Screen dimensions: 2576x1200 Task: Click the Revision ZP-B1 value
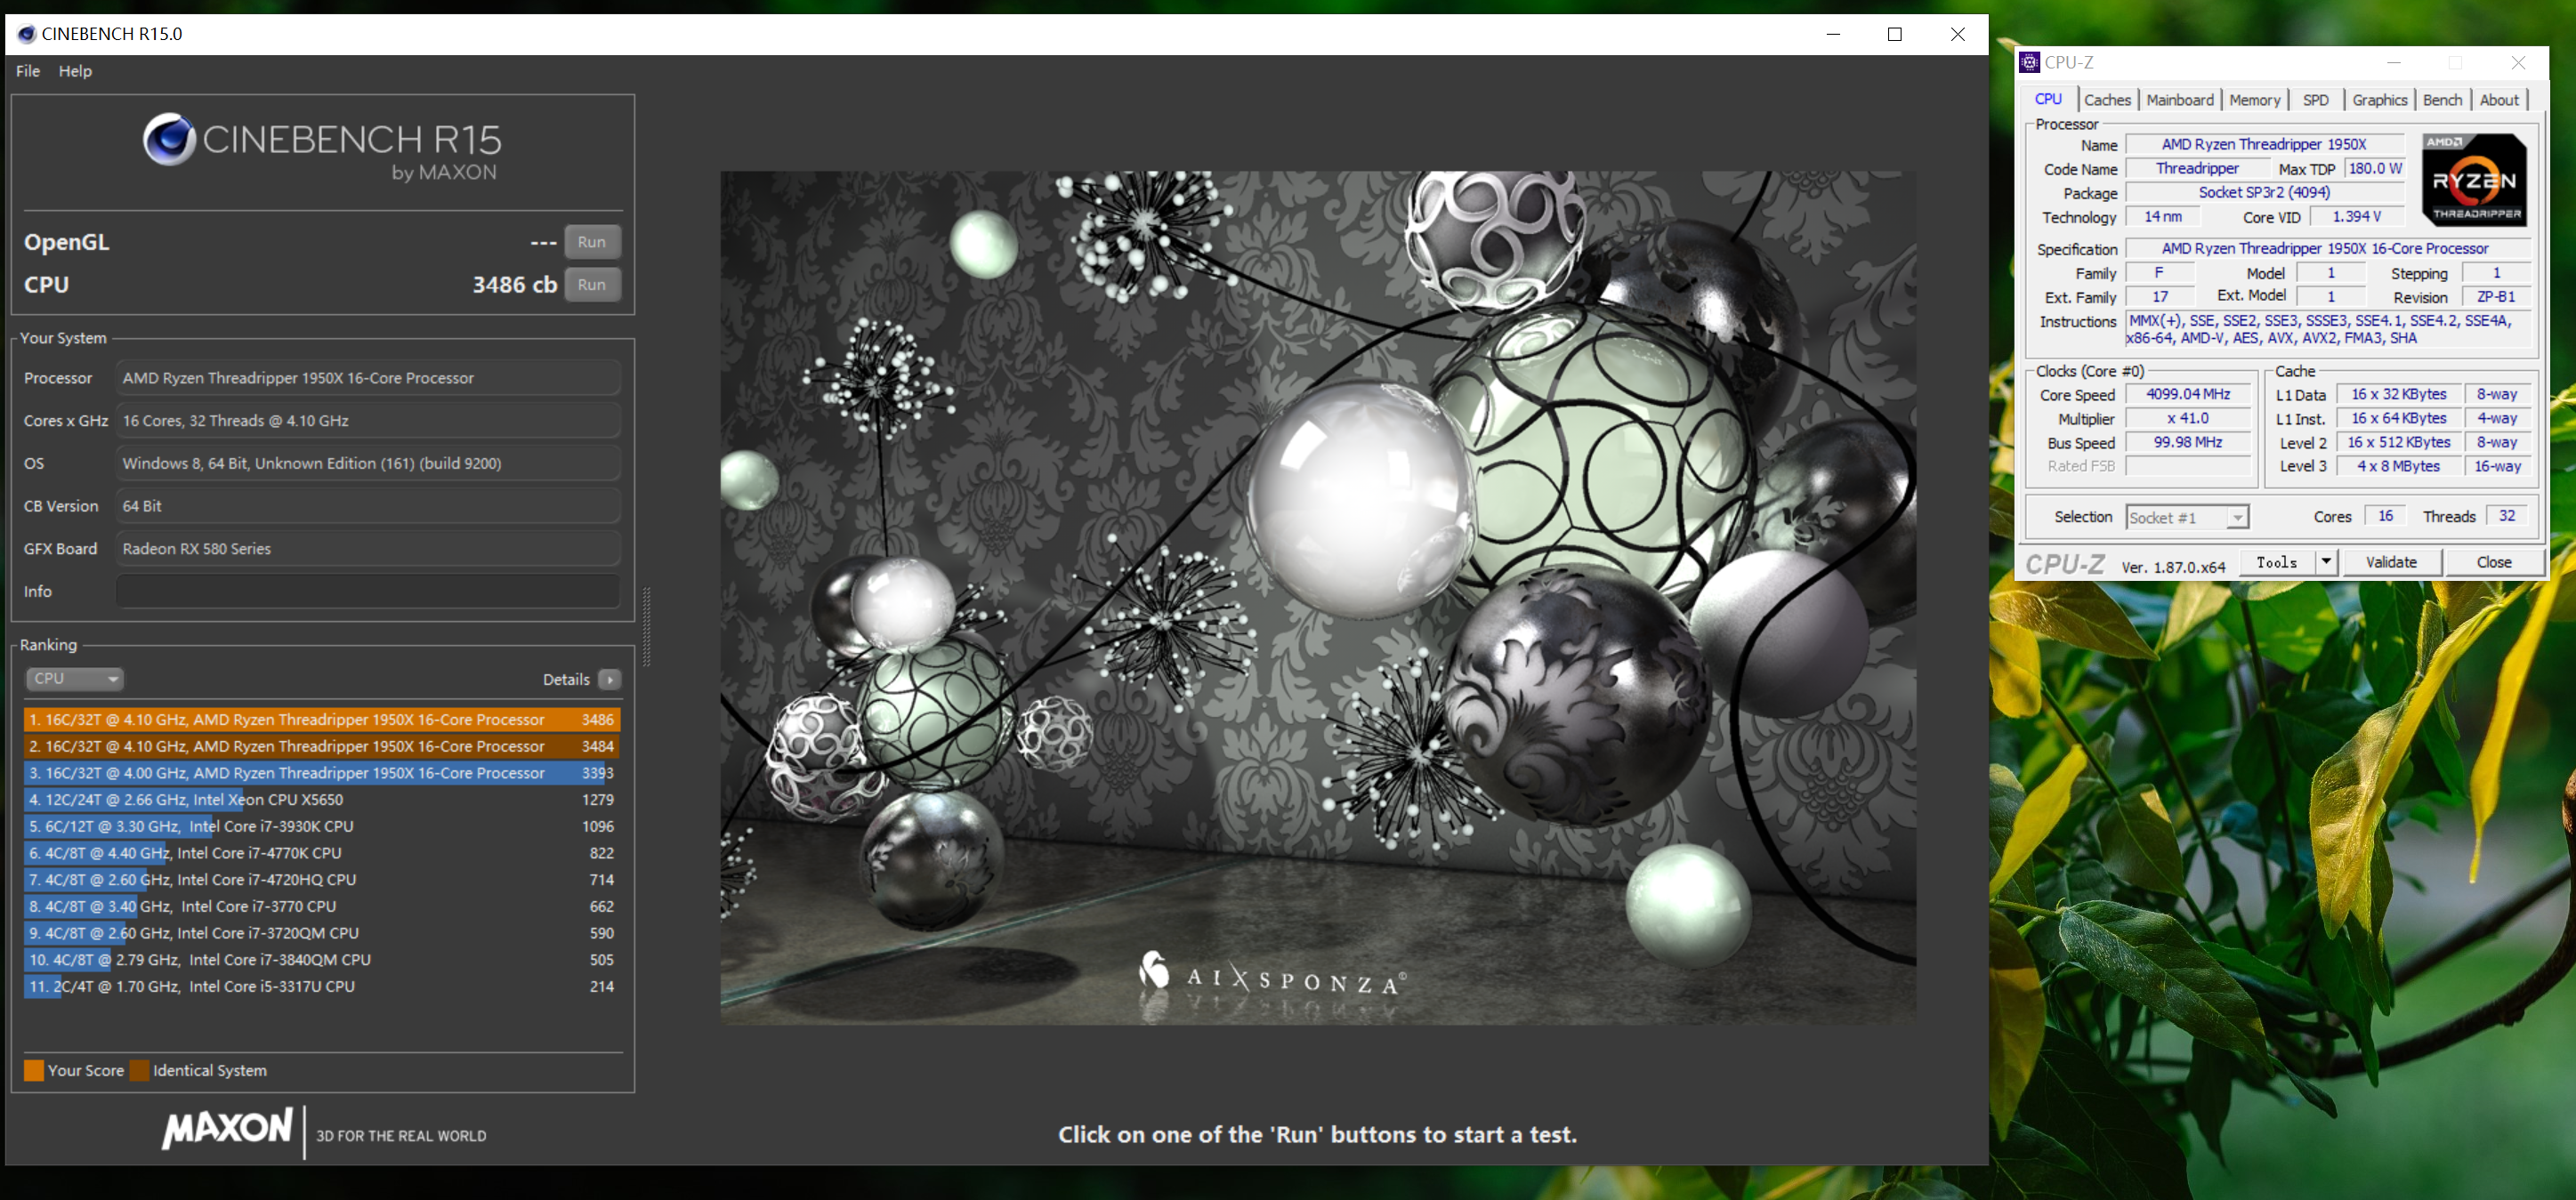[x=2496, y=297]
